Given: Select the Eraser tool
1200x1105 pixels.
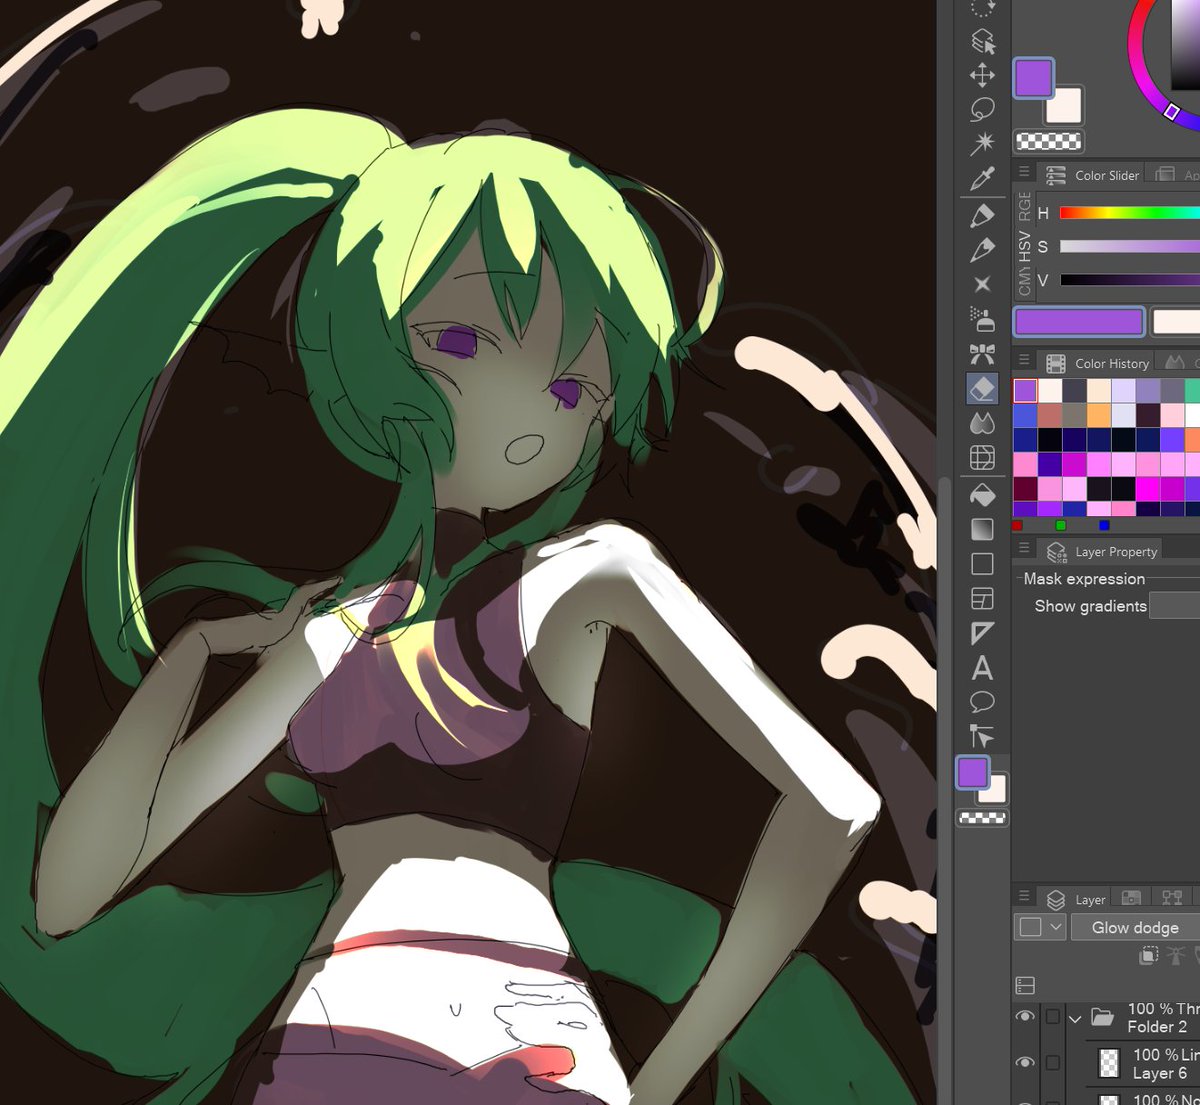Looking at the screenshot, I should (x=983, y=388).
